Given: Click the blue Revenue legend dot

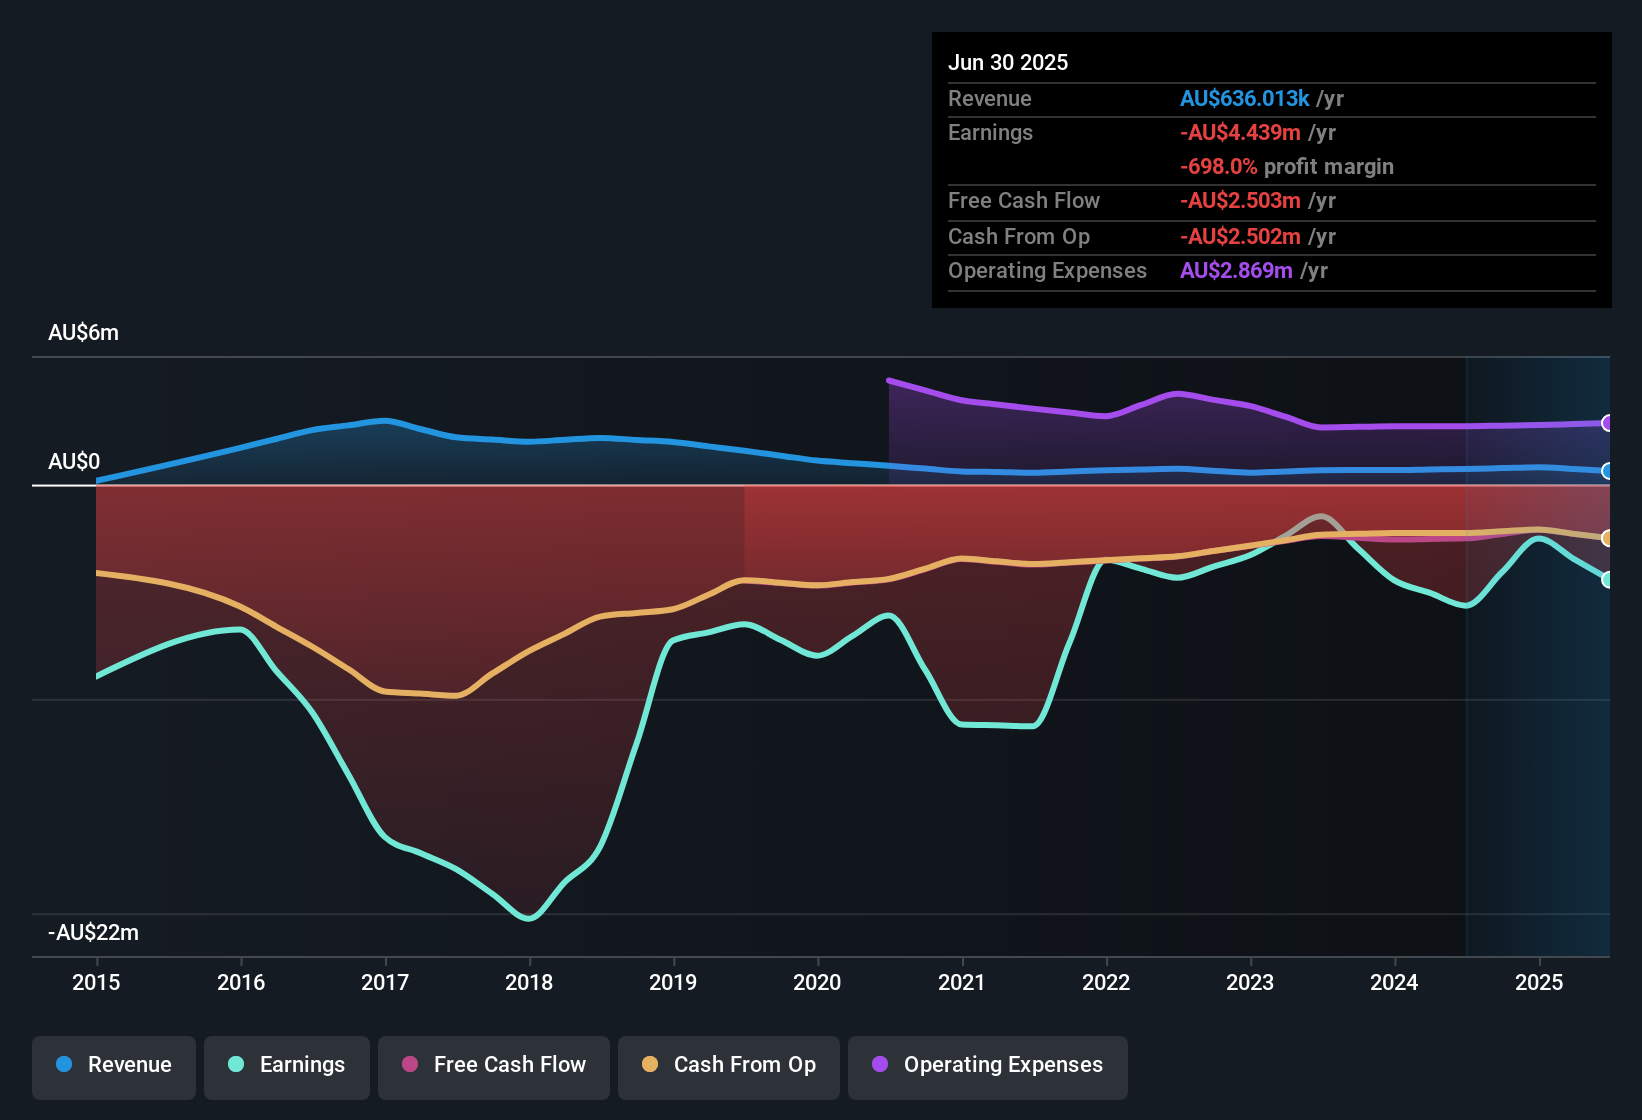Looking at the screenshot, I should [x=64, y=1066].
